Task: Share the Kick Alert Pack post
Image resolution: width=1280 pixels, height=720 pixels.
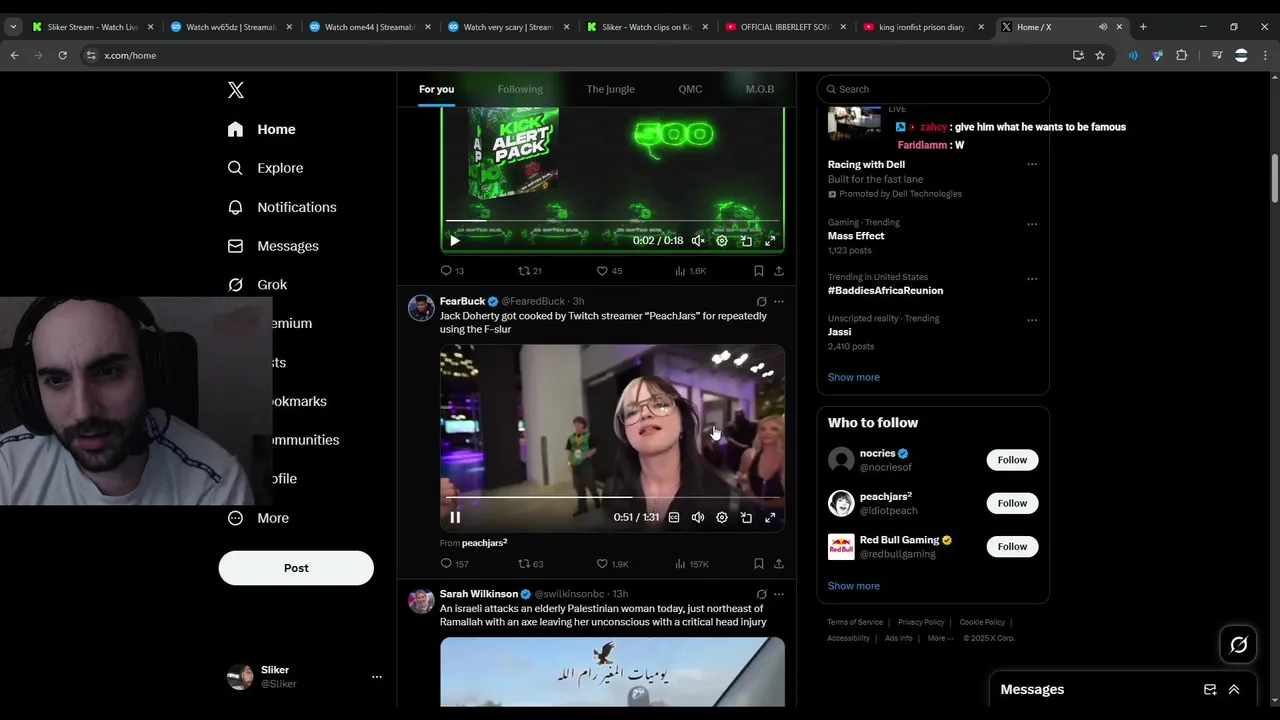Action: [779, 271]
